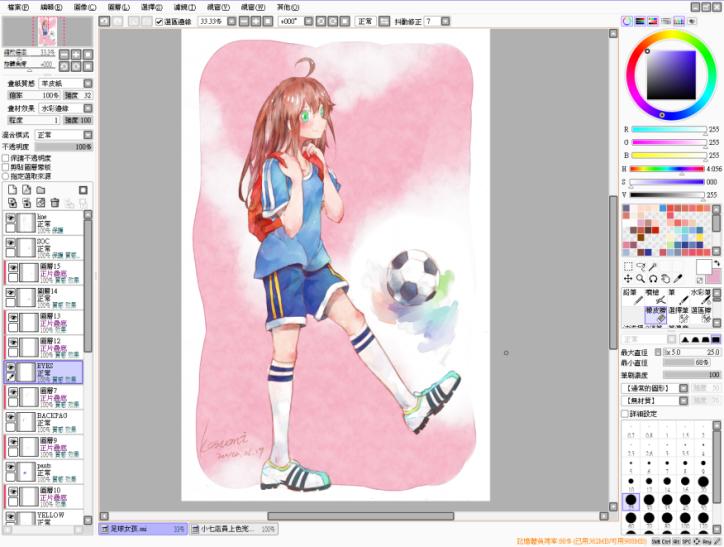Viewport: 724px width, 547px height.
Task: Enable clipping group (剪貼圖層蒙板) checkbox
Action: [6, 167]
